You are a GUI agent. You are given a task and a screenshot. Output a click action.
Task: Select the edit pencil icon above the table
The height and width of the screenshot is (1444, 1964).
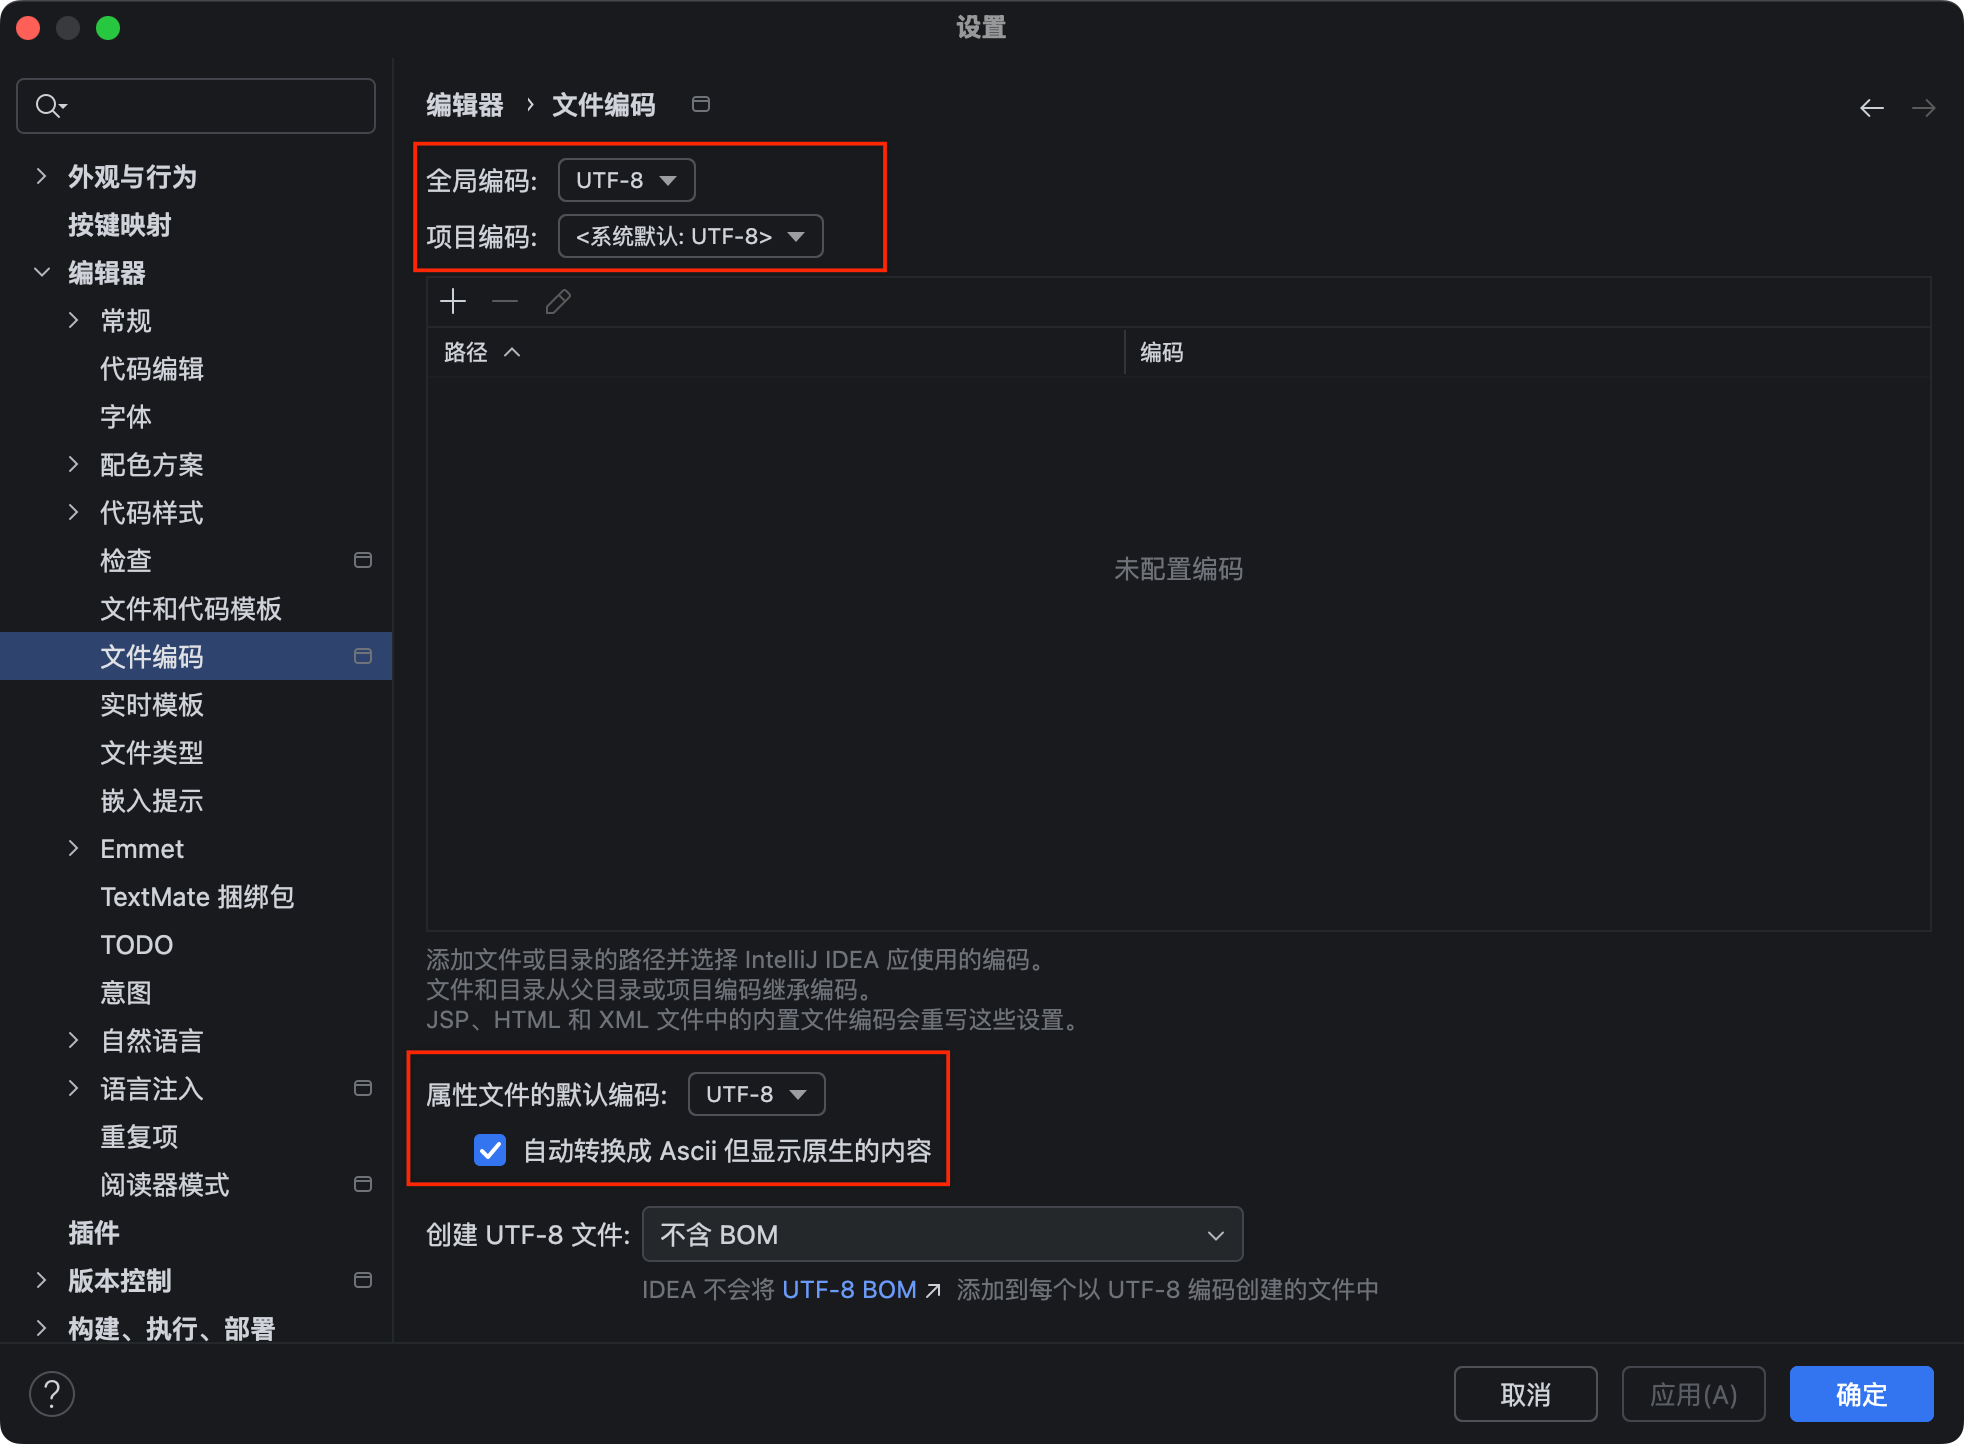557,301
